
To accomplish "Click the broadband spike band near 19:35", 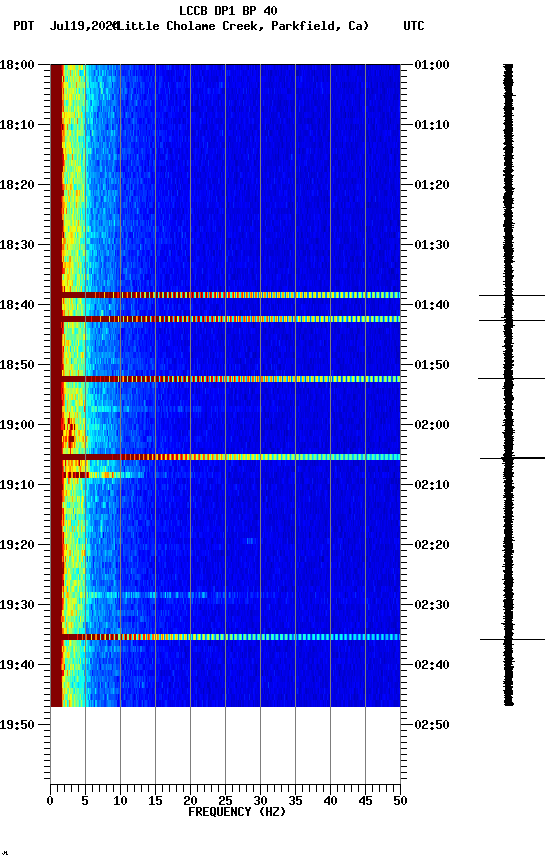I will [x=225, y=637].
